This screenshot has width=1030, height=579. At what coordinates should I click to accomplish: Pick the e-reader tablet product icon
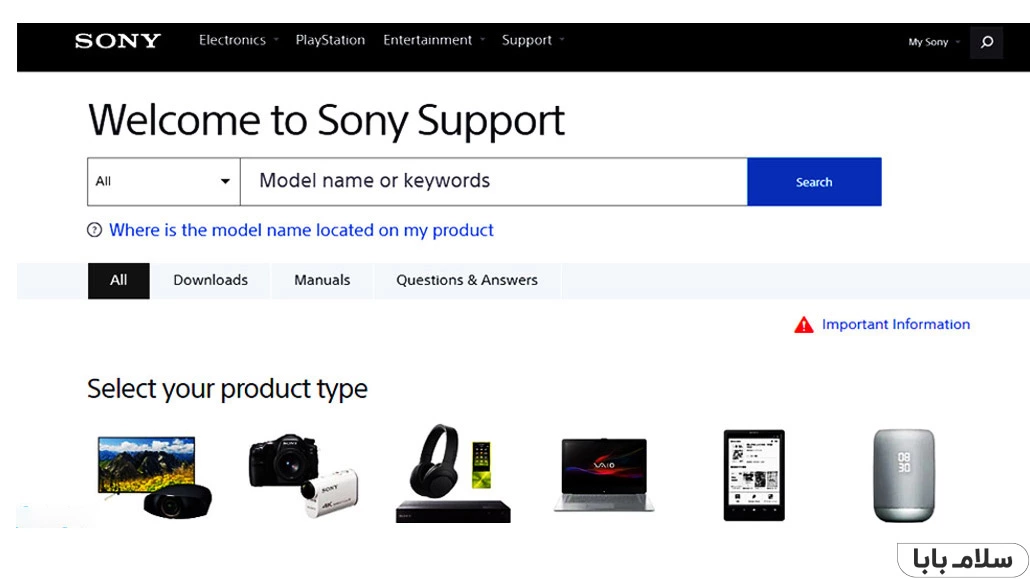(x=754, y=475)
